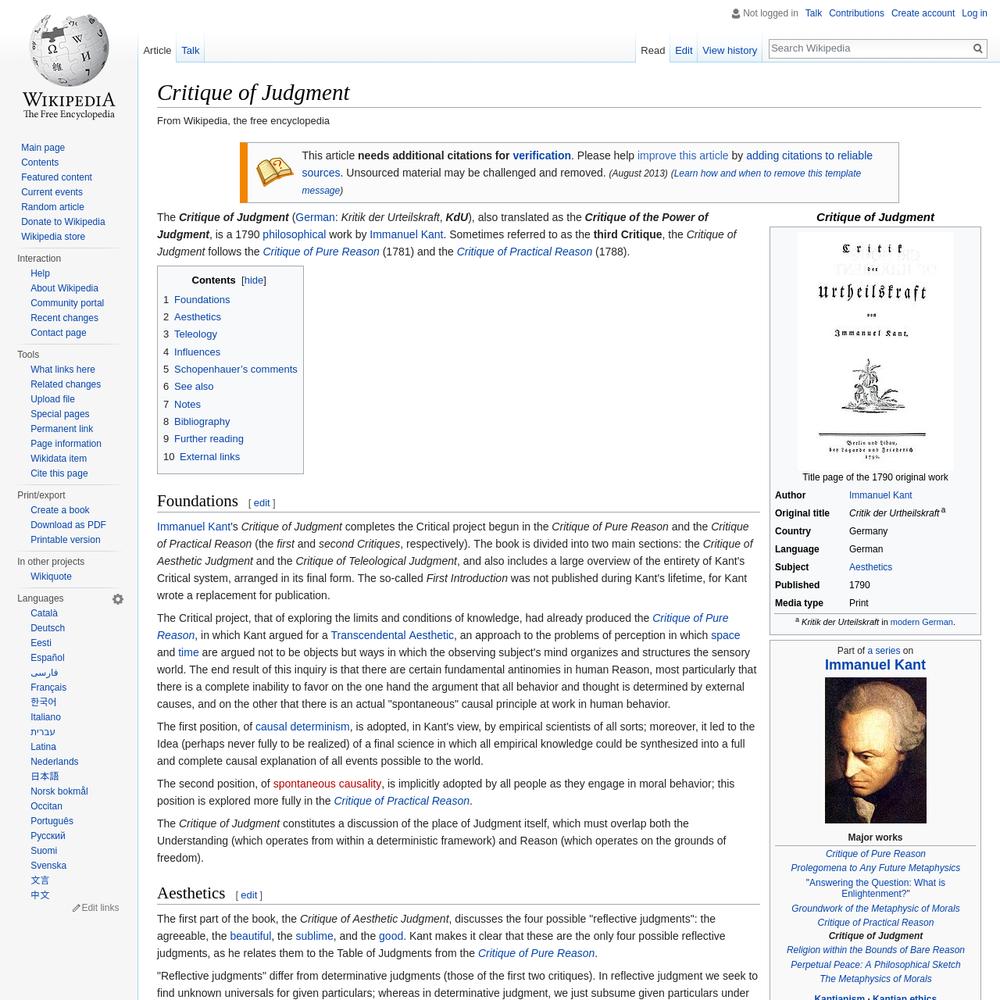
Task: Click the citation-needed book icon
Action: coord(274,172)
